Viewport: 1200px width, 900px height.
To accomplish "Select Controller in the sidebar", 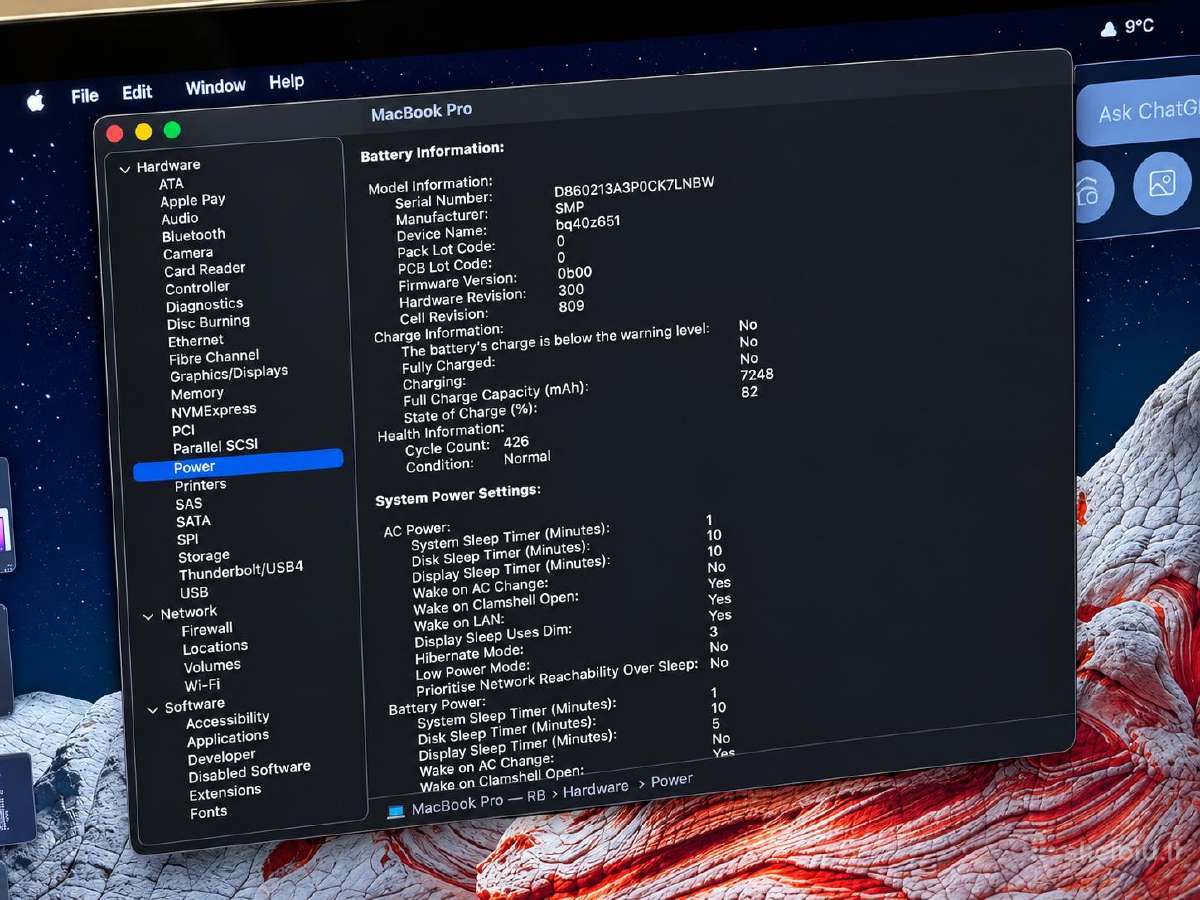I will (x=197, y=287).
